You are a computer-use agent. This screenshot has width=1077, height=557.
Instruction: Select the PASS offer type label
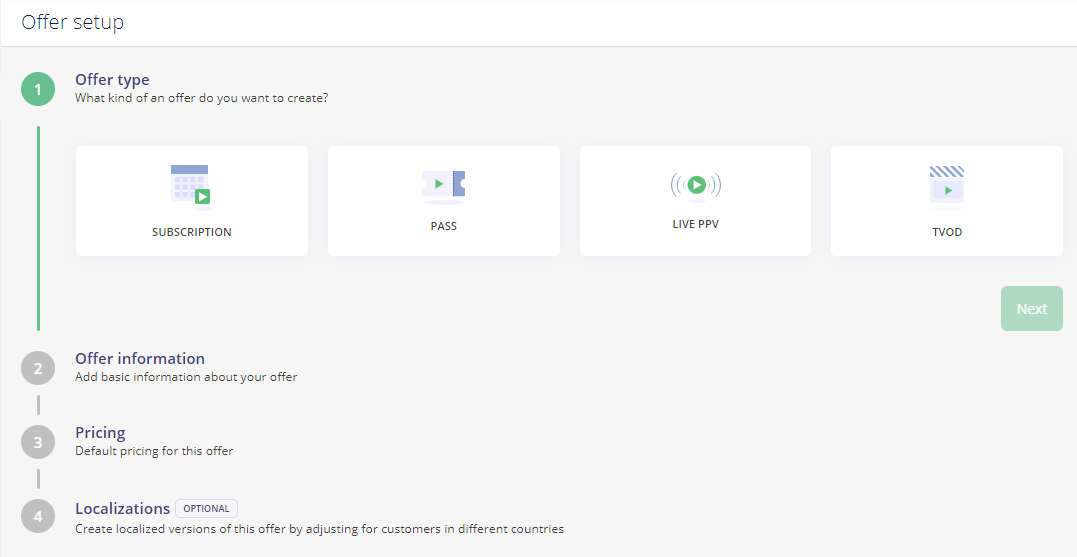pos(444,226)
